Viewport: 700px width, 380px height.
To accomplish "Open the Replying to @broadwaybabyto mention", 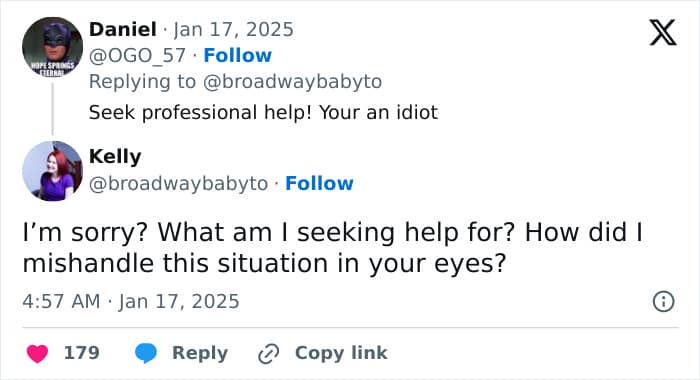I will [293, 82].
